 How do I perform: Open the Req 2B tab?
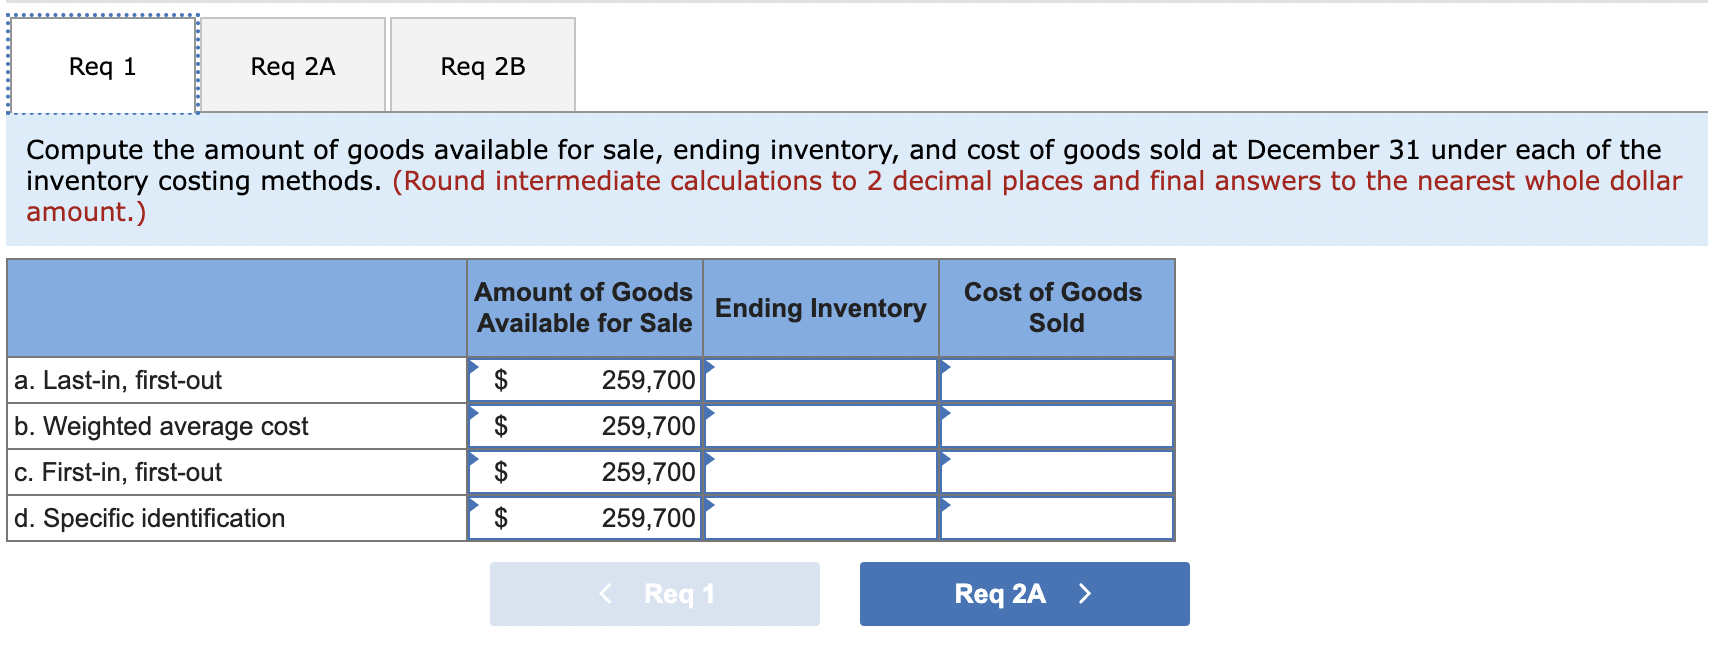[483, 66]
